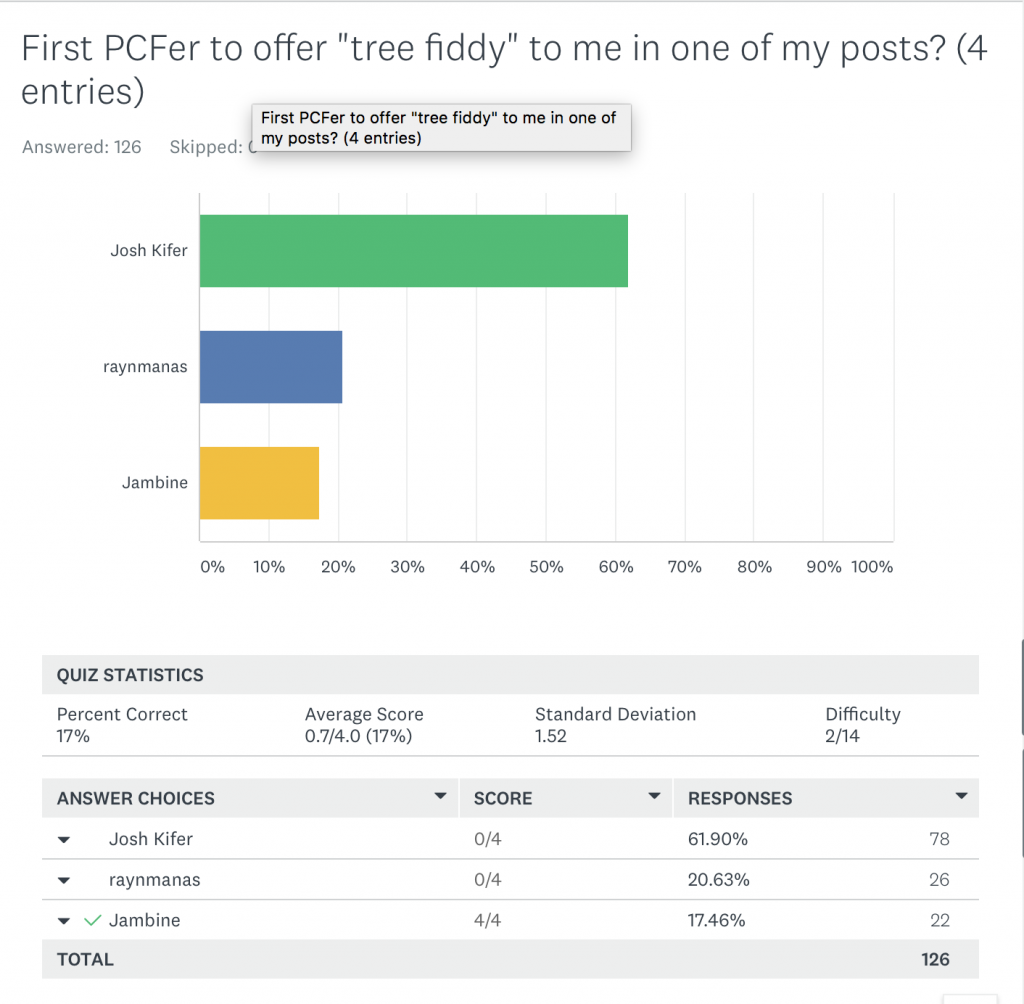Expand the Jambine answer row arrow
The image size is (1024, 1004).
64,921
